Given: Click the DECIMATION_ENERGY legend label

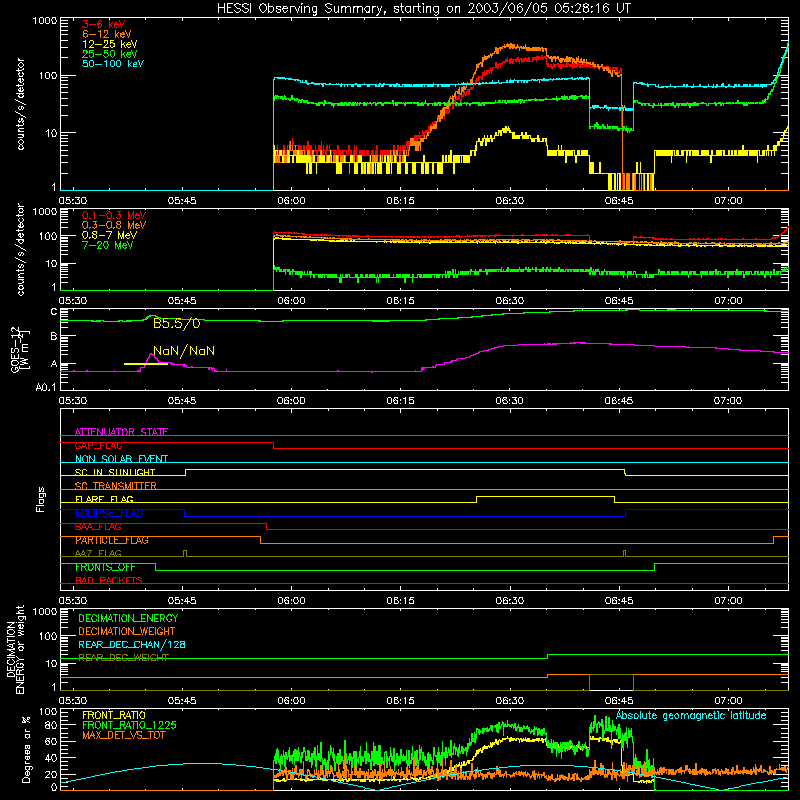Looking at the screenshot, I should pos(128,618).
